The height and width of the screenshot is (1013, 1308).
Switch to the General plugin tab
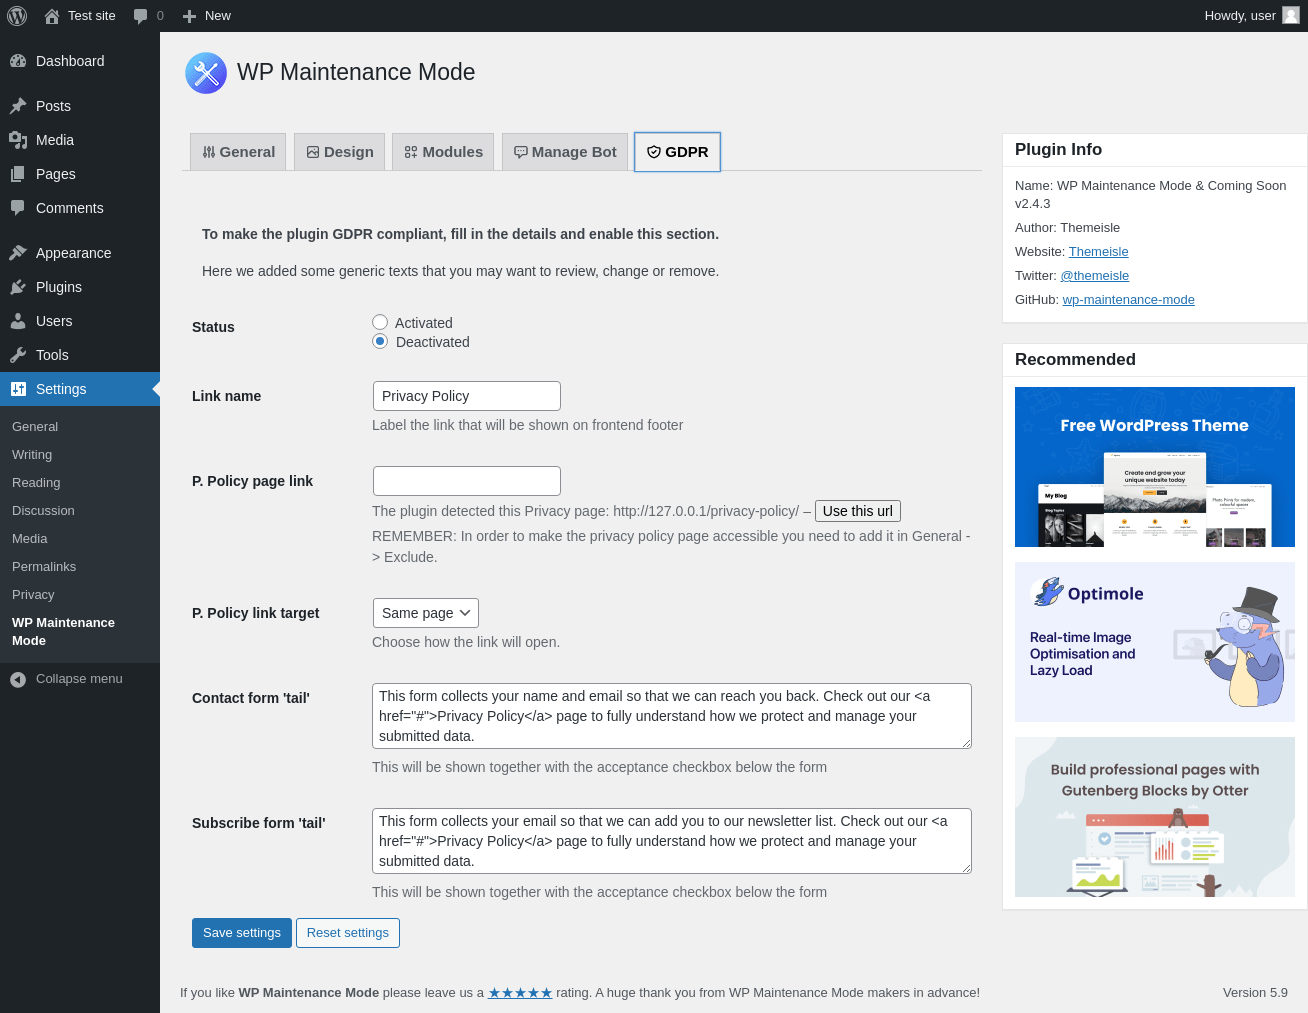pos(238,152)
